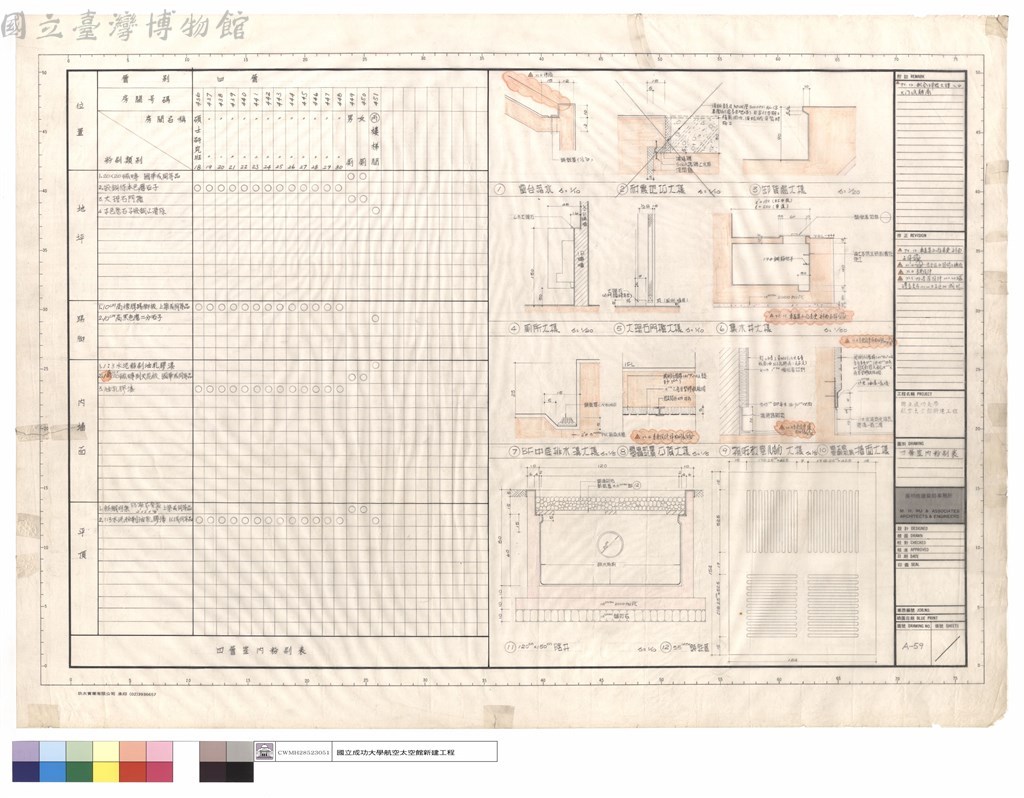Click the 粉刷類別 header label

tap(123, 160)
